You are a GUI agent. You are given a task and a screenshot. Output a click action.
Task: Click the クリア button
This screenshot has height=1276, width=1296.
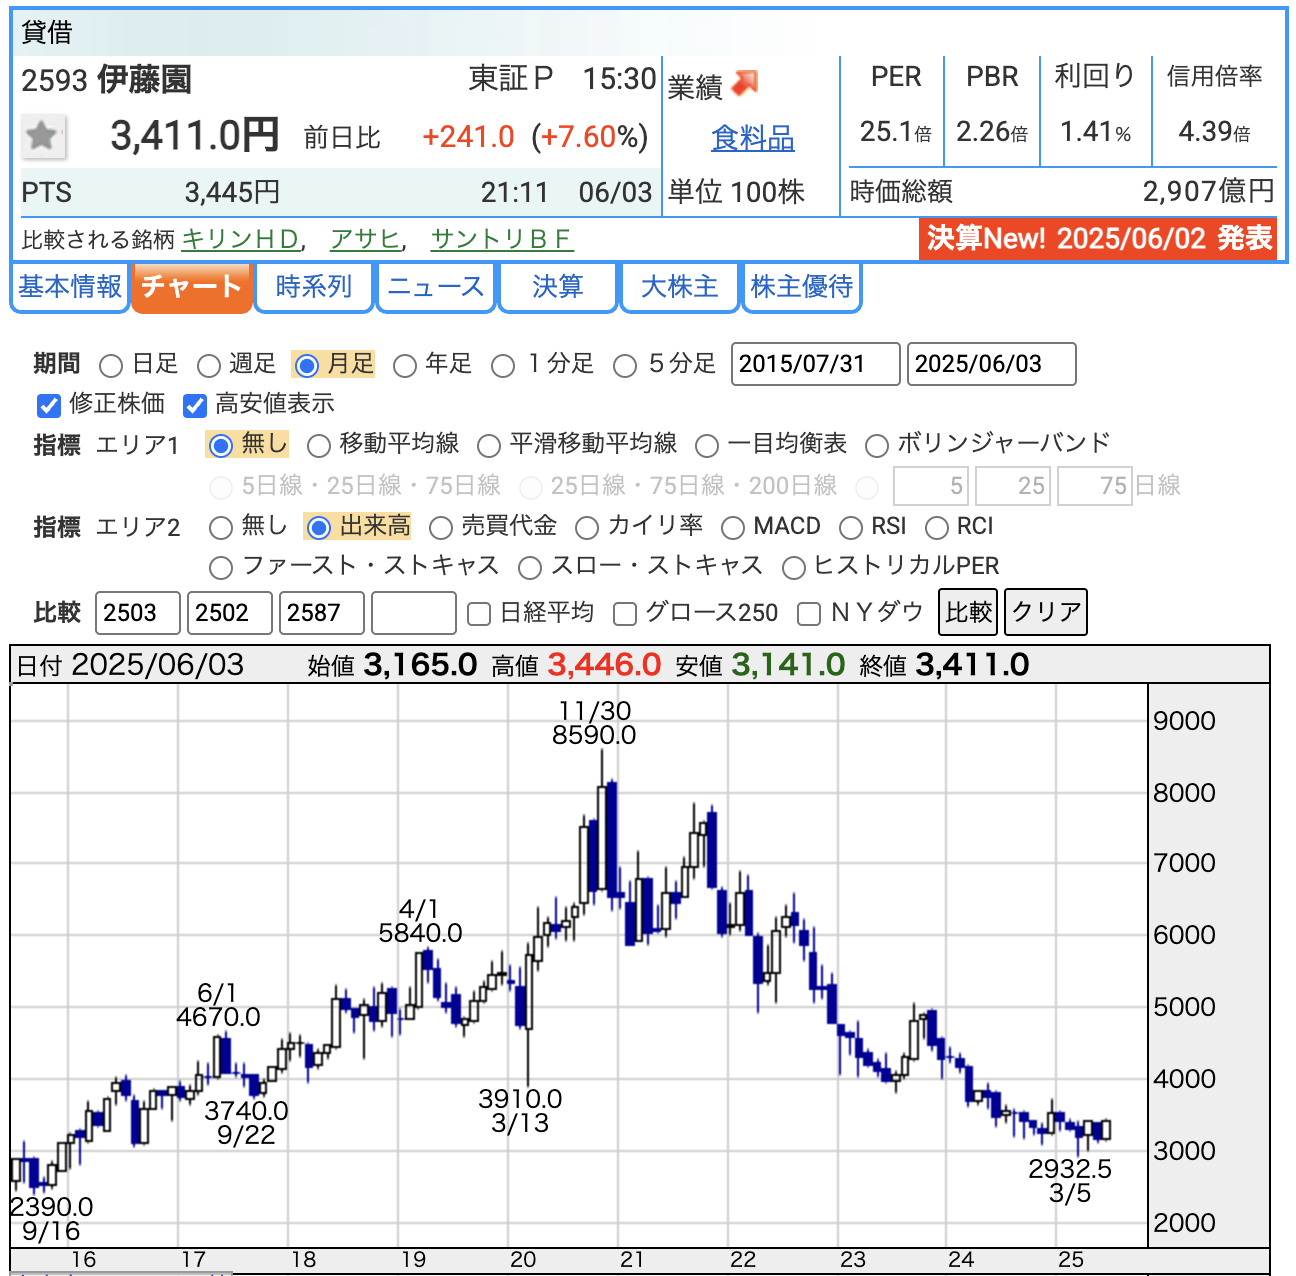point(1046,612)
